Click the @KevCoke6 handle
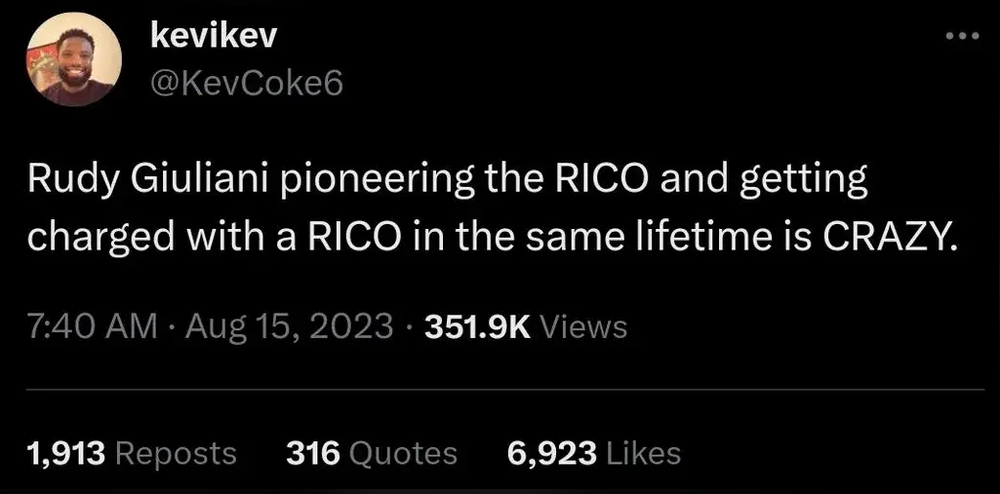The width and height of the screenshot is (1000, 494). [x=246, y=83]
